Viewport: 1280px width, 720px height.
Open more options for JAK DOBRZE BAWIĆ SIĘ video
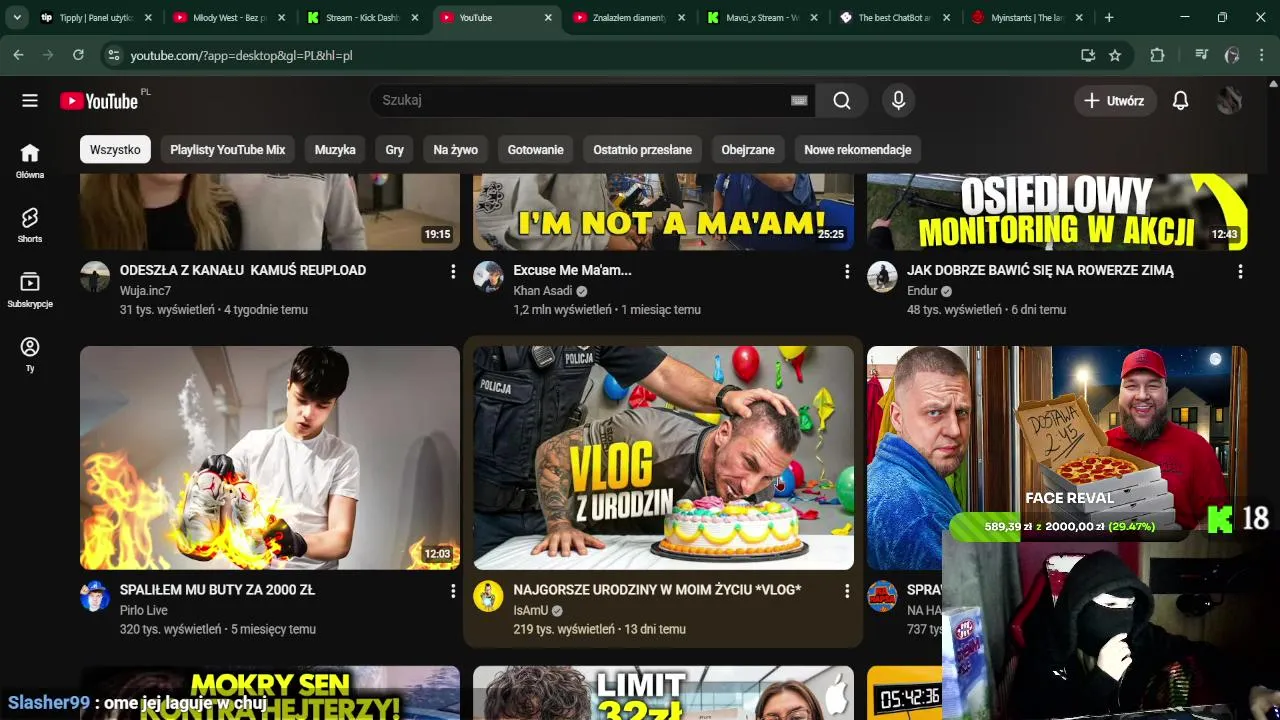click(1240, 271)
